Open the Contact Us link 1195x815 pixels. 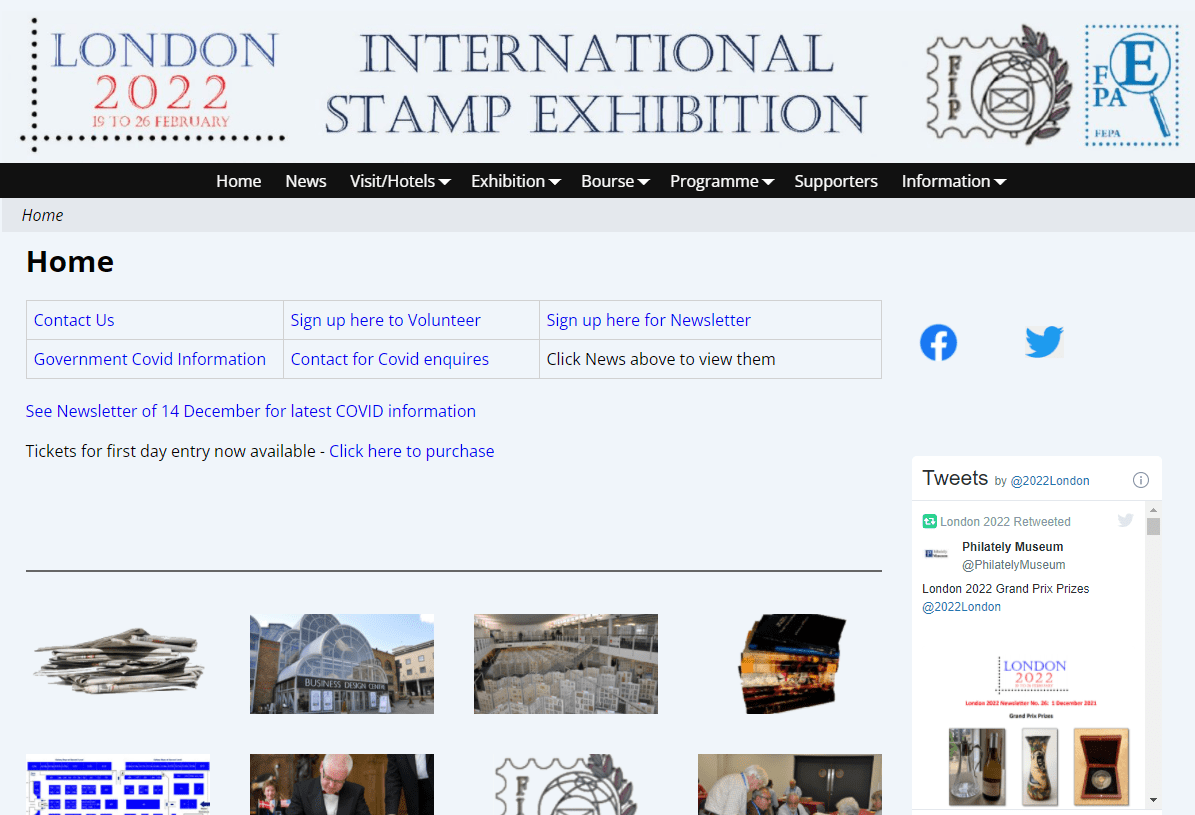(x=74, y=320)
